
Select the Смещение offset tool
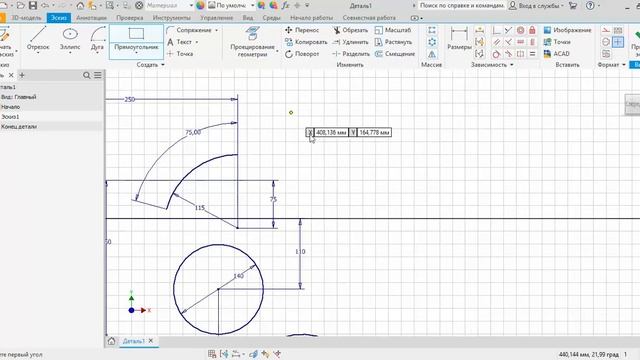click(394, 54)
